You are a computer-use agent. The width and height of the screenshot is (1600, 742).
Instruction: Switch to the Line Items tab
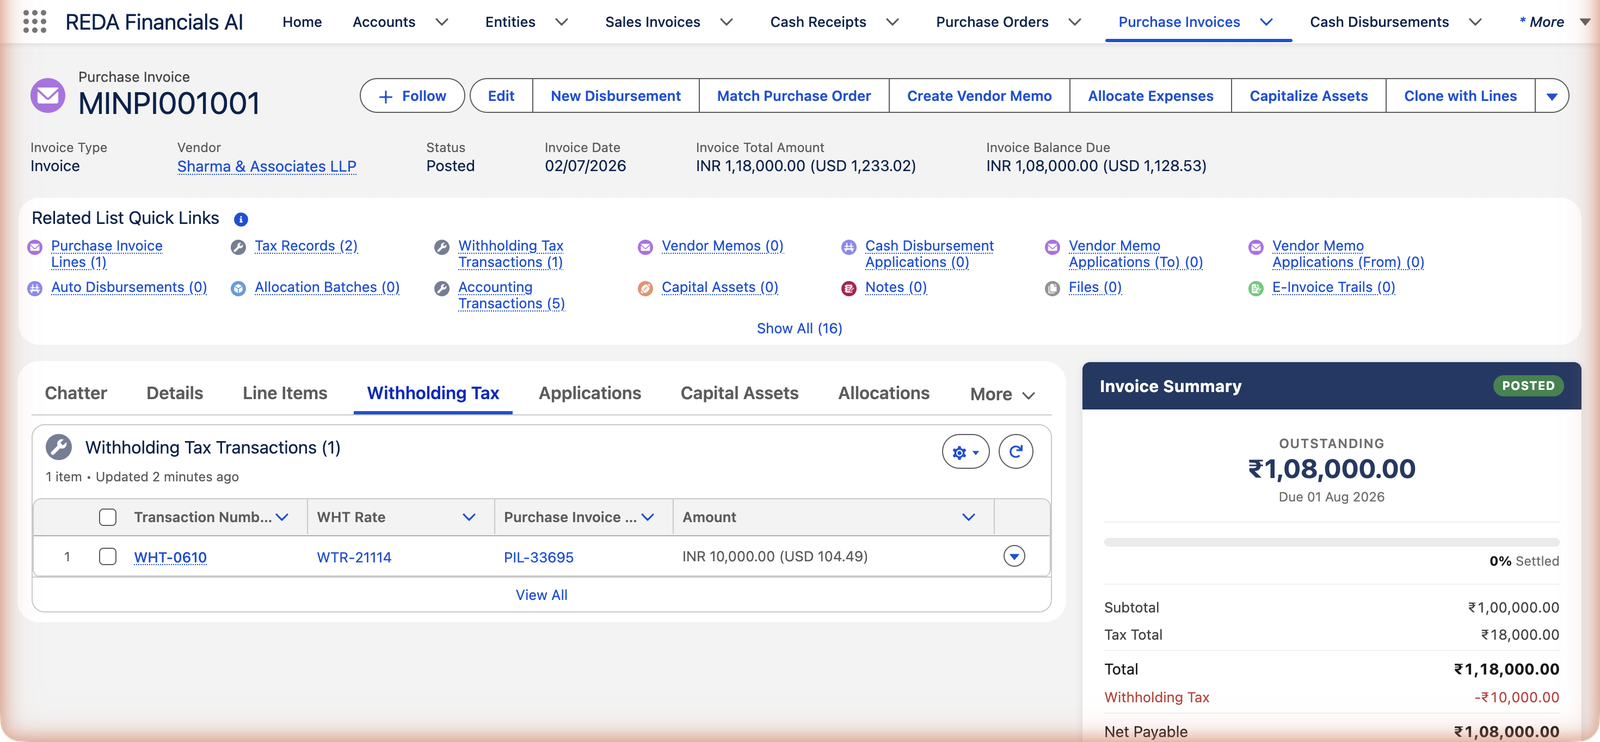point(285,393)
